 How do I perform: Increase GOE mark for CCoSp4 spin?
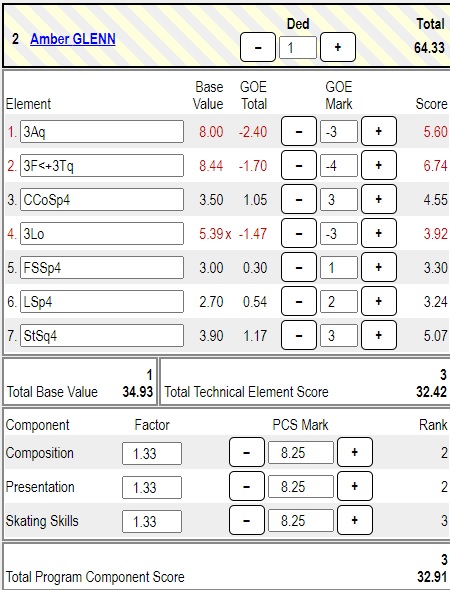[379, 199]
